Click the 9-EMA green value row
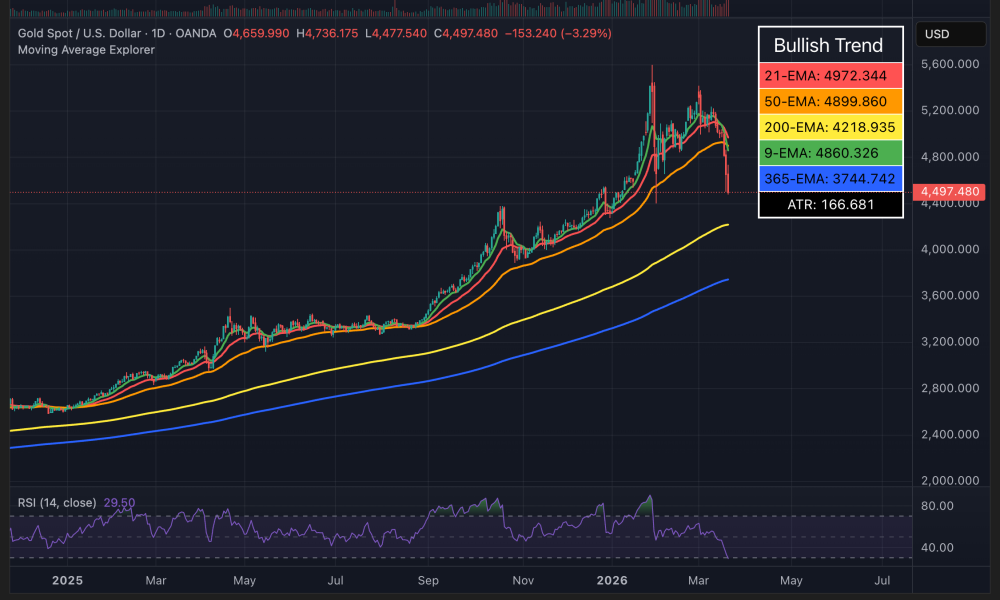 click(829, 154)
